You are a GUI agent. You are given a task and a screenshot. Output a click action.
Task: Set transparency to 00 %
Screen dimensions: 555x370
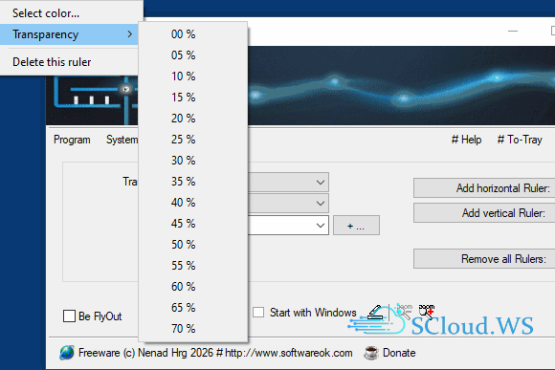pyautogui.click(x=193, y=34)
